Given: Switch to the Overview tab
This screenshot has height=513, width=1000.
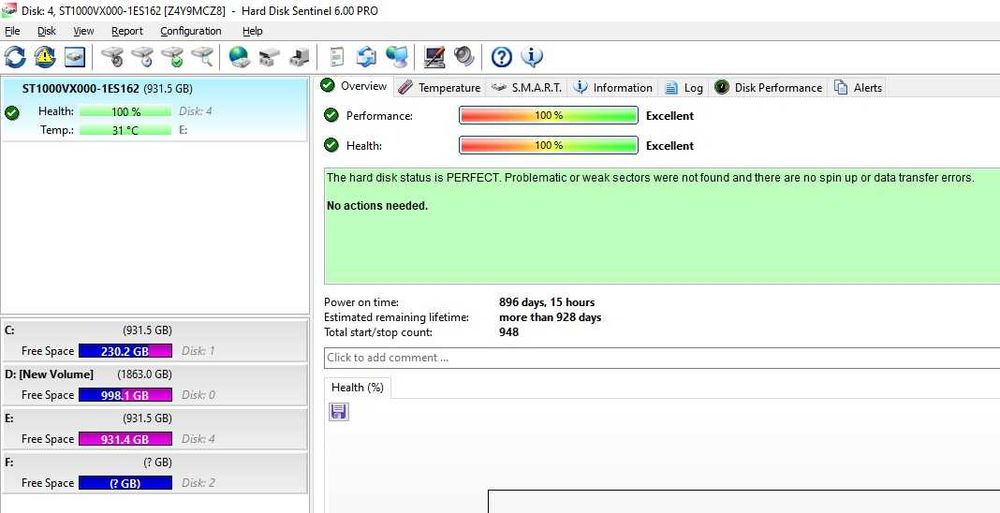Looking at the screenshot, I should (x=355, y=86).
